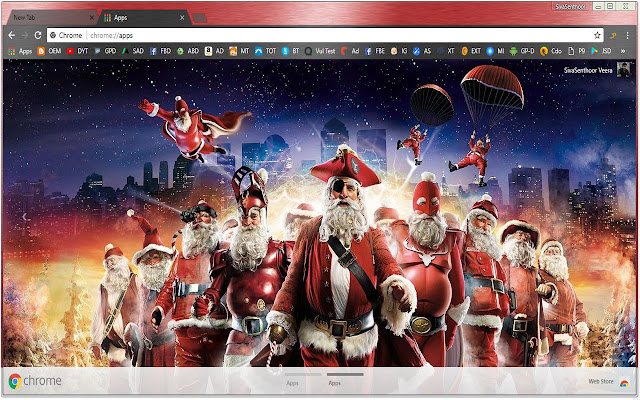Switch to the first Apps page indicator
Image resolution: width=640 pixels, height=400 pixels.
point(303,379)
